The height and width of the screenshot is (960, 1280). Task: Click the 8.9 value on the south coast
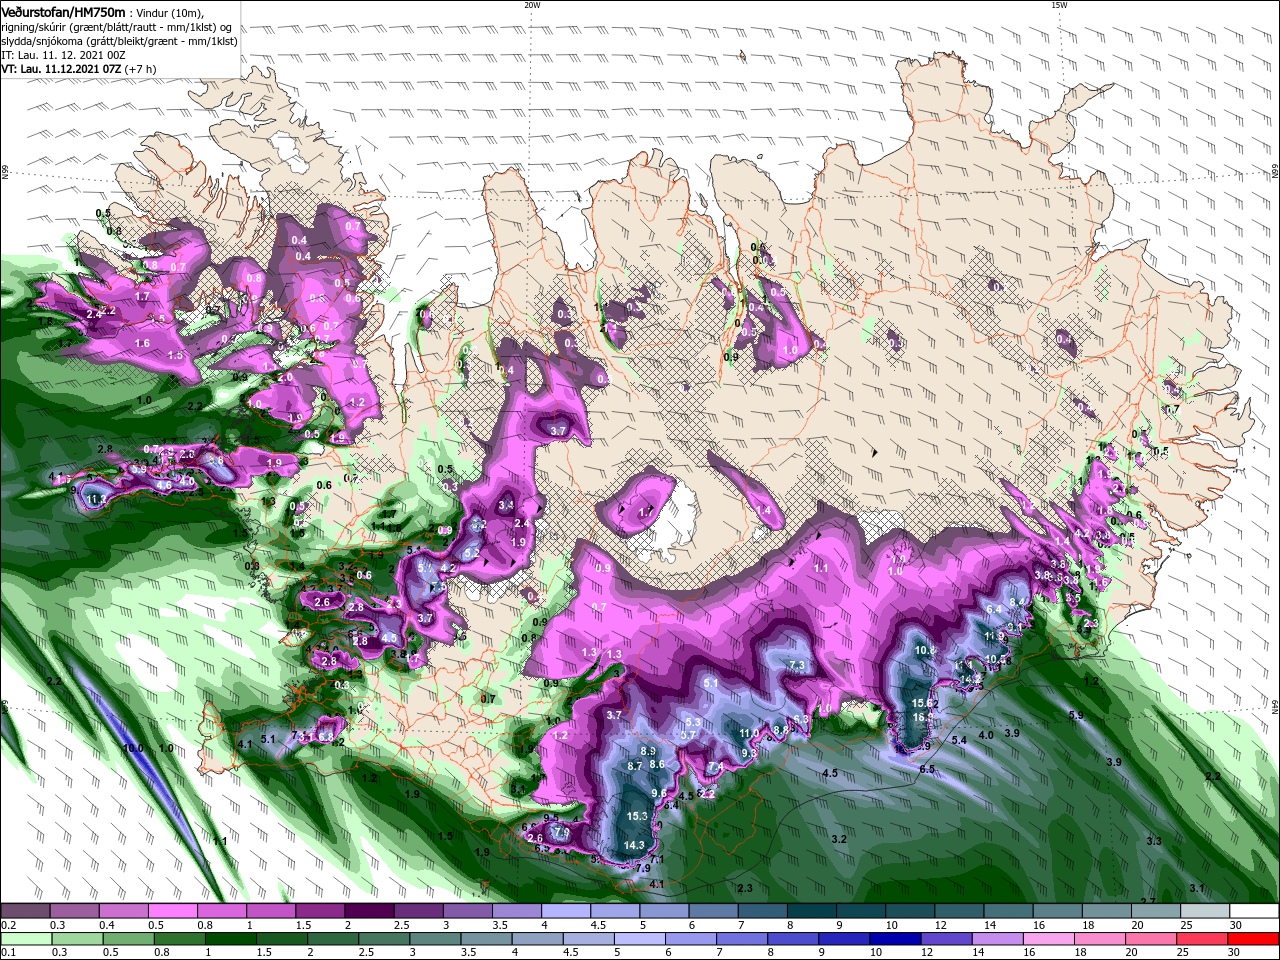tap(647, 751)
